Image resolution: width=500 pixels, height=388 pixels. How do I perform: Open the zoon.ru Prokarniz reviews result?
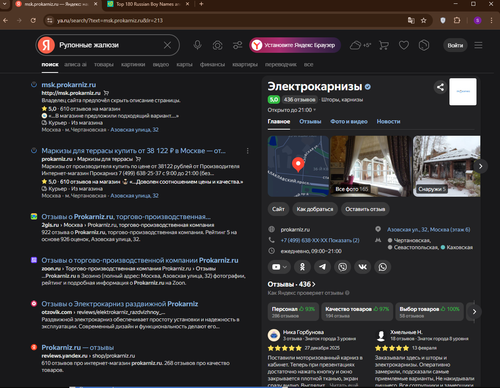click(x=140, y=260)
